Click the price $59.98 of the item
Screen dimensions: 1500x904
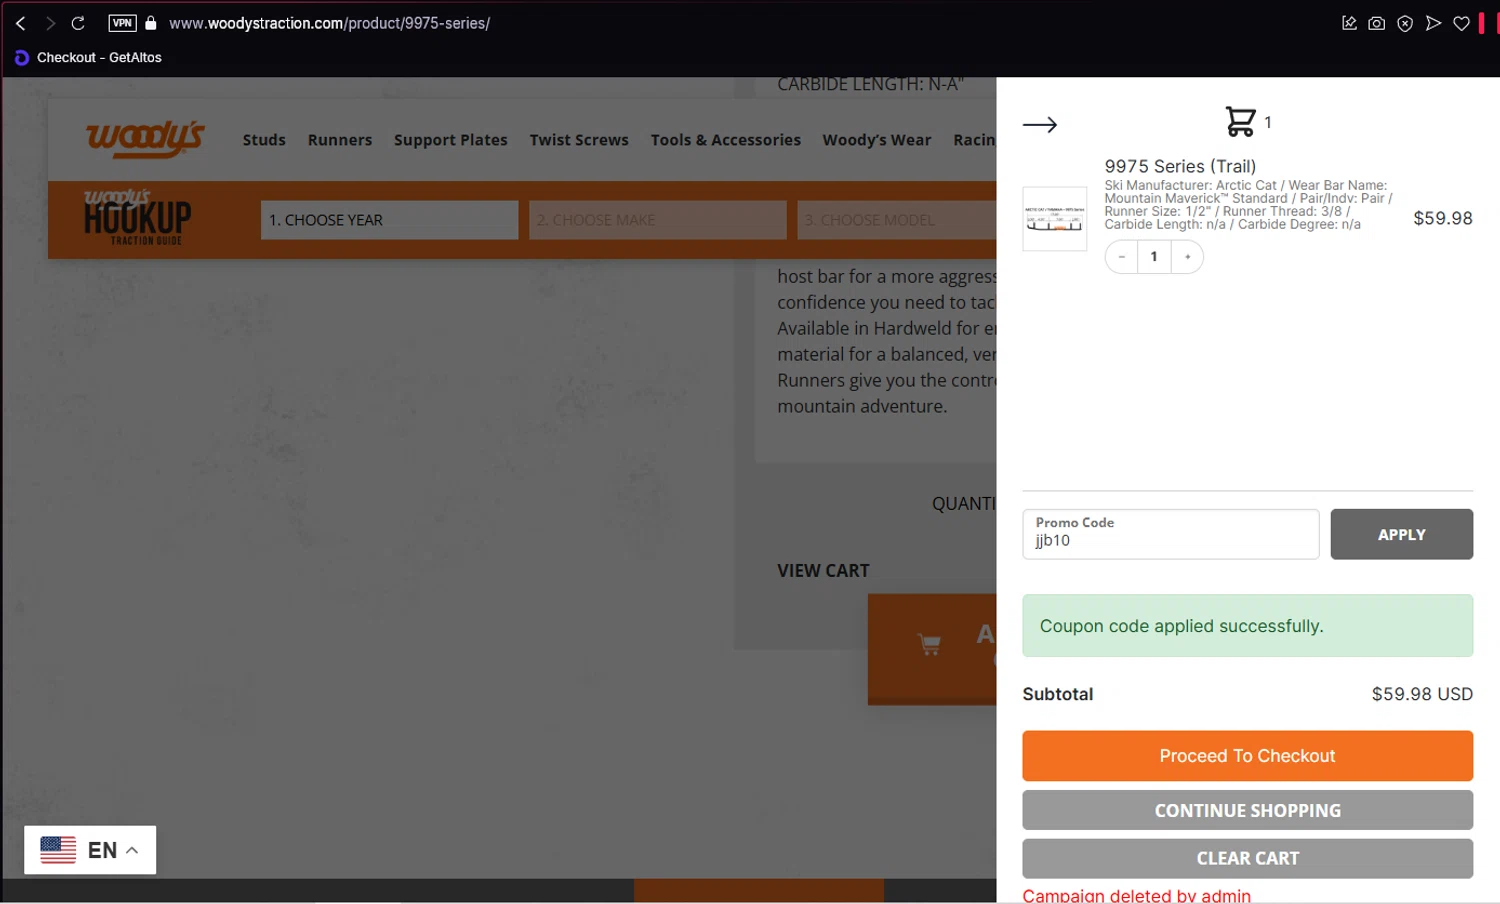(1442, 218)
